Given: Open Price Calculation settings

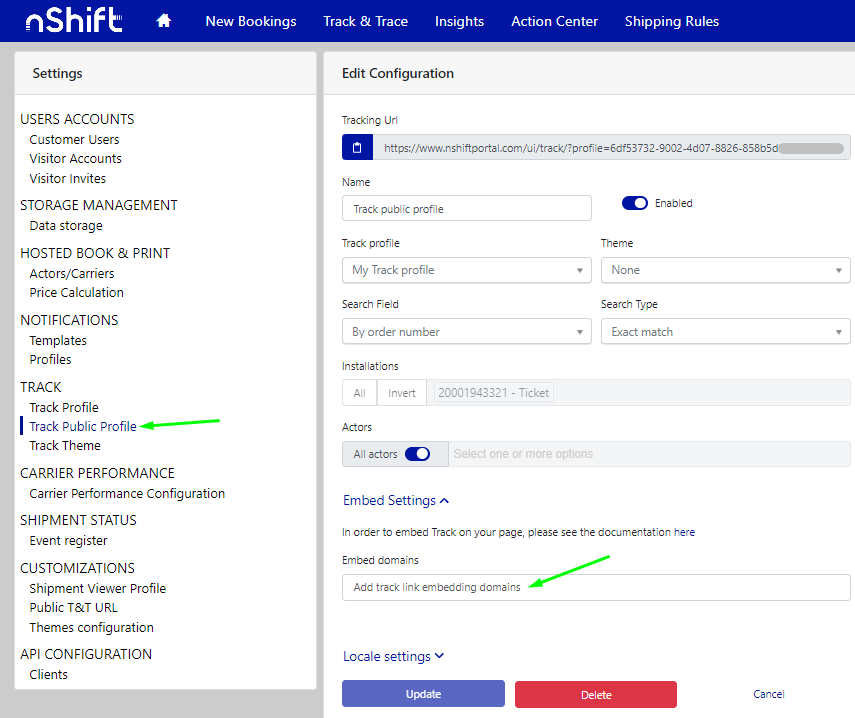Looking at the screenshot, I should (x=76, y=293).
